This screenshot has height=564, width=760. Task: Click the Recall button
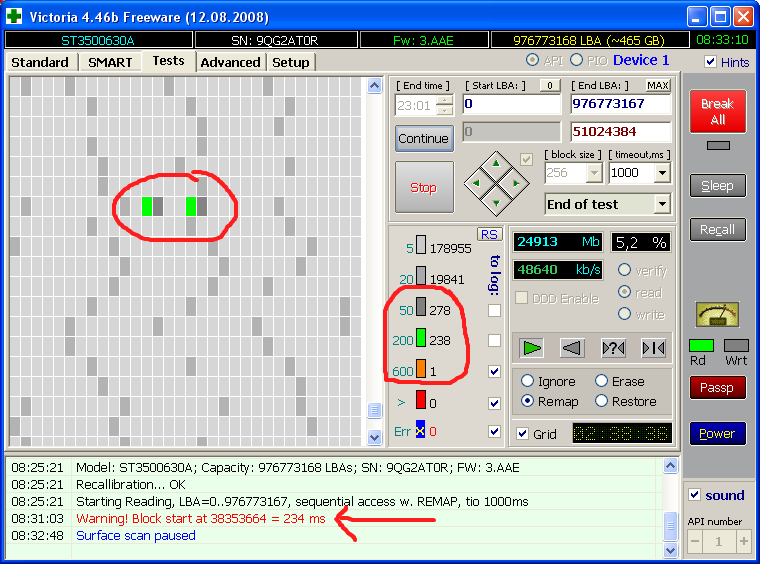[718, 230]
